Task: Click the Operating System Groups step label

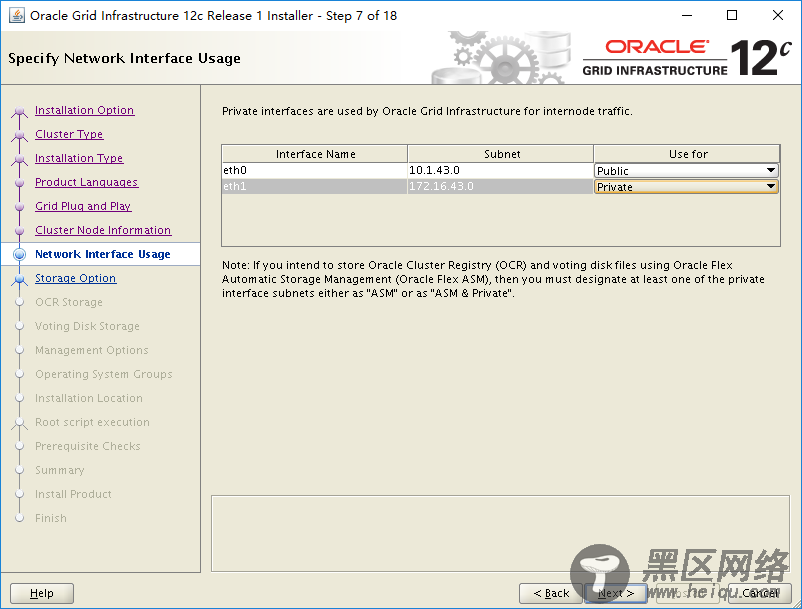Action: (x=104, y=374)
